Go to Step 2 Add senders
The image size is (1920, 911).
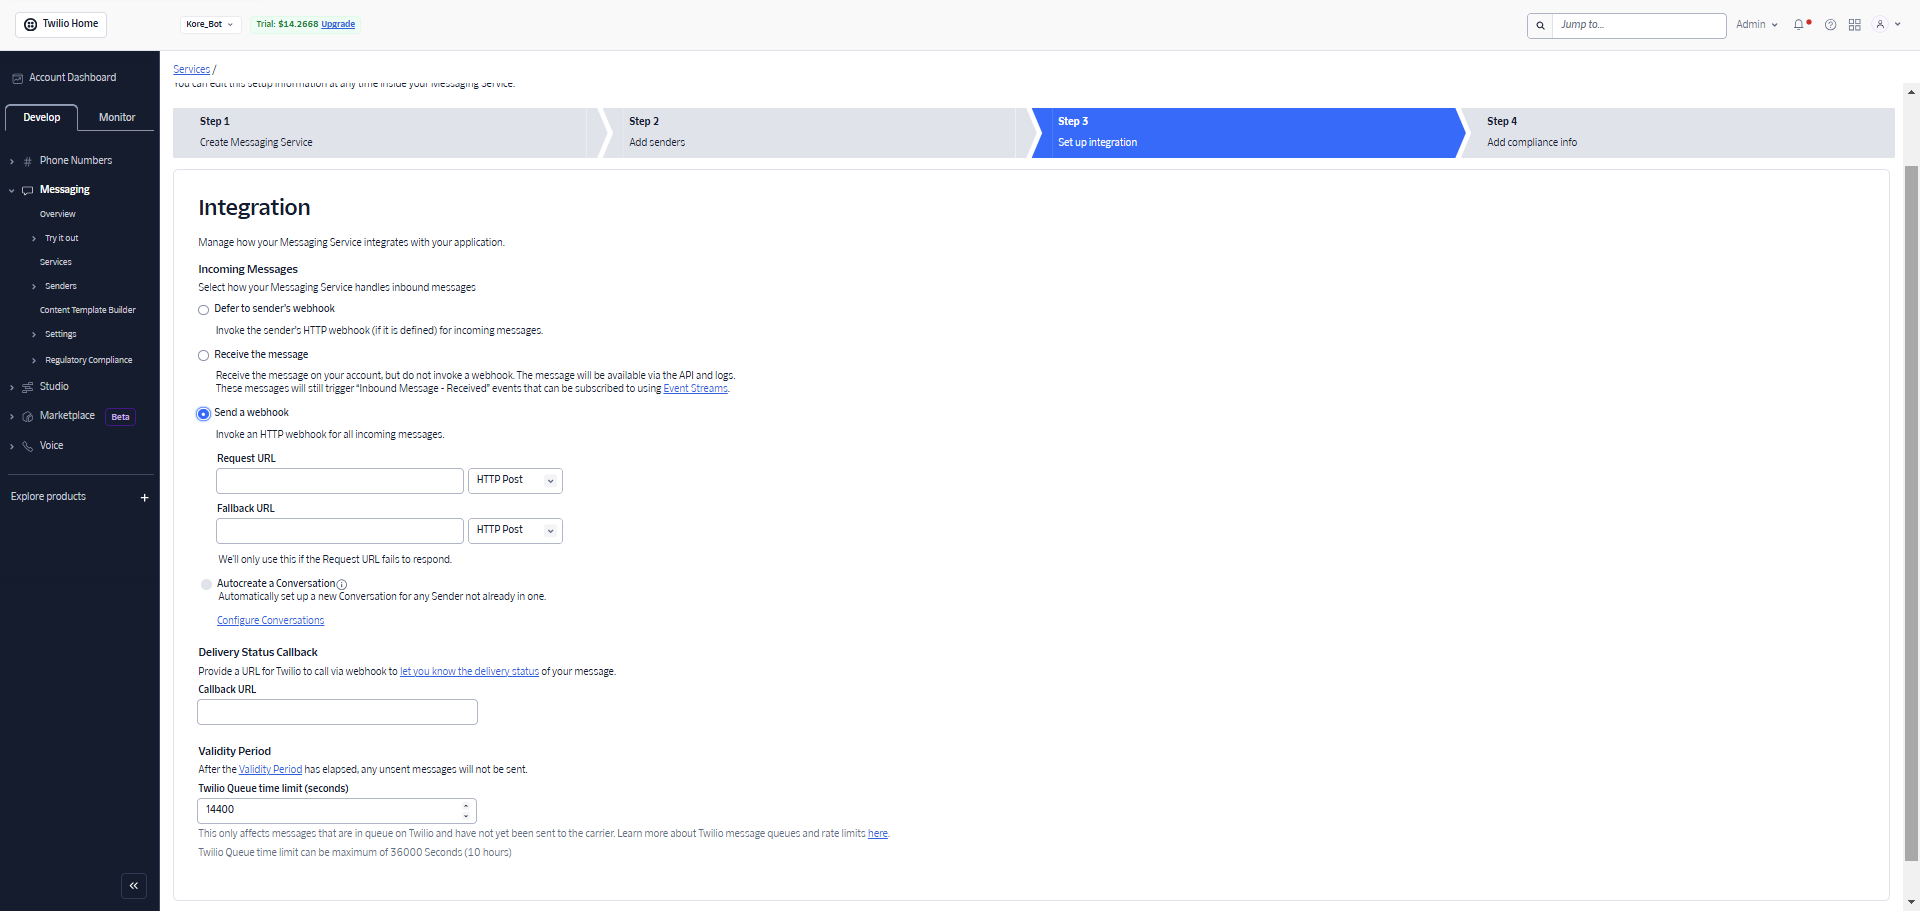pos(810,132)
